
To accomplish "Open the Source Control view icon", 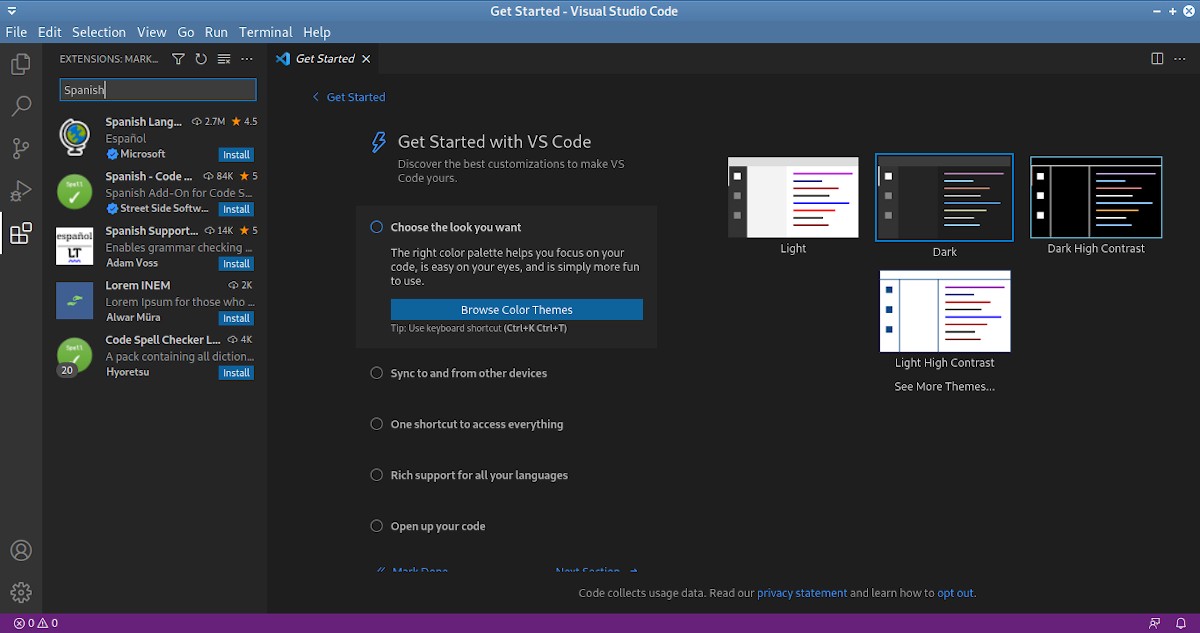I will 20,148.
